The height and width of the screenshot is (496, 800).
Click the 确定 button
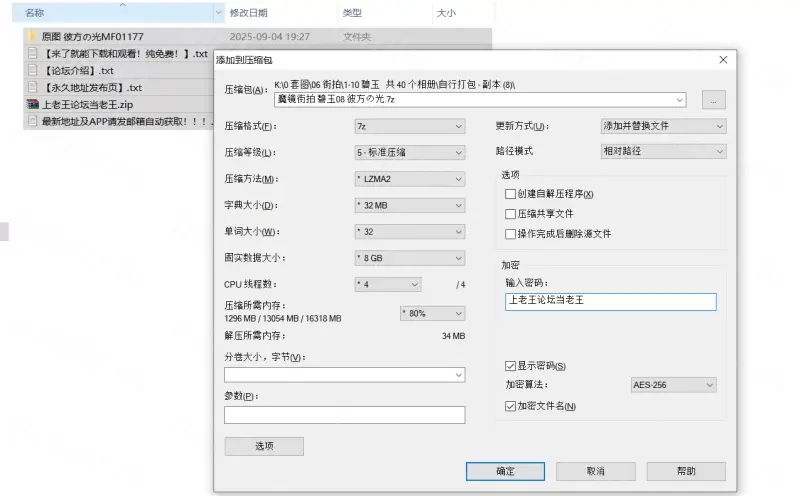(x=505, y=471)
